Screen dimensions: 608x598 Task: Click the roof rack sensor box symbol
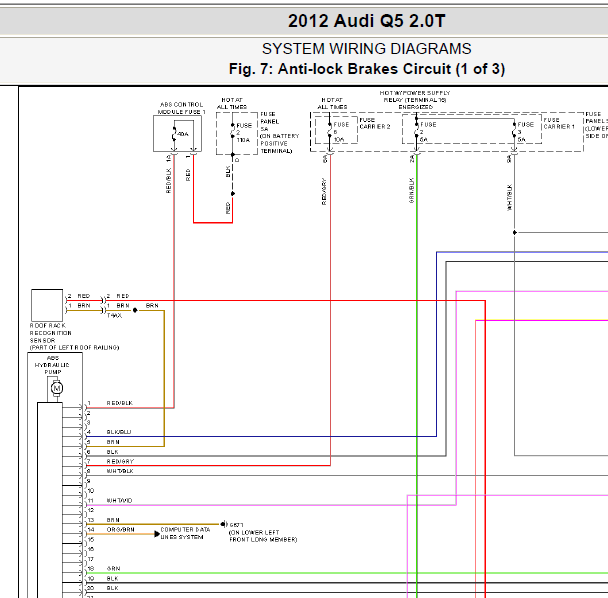point(47,305)
